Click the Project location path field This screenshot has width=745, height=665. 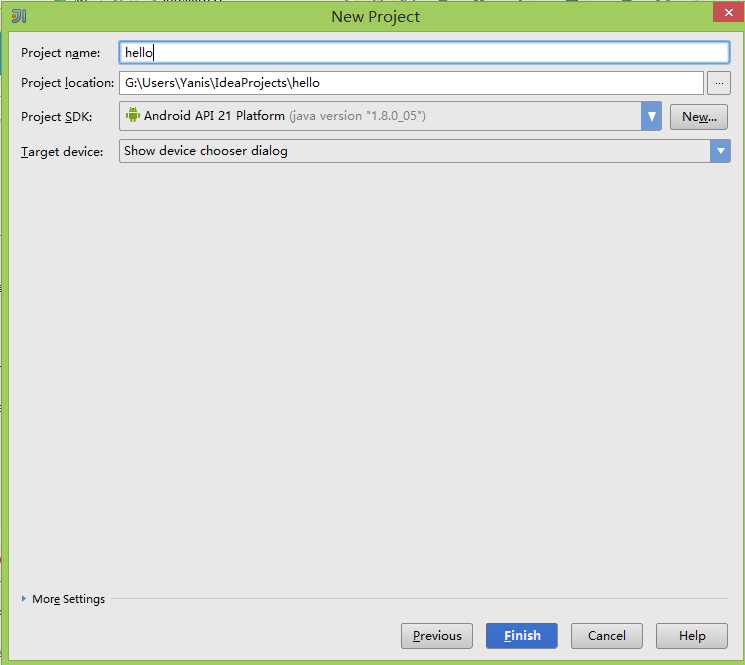(x=411, y=83)
